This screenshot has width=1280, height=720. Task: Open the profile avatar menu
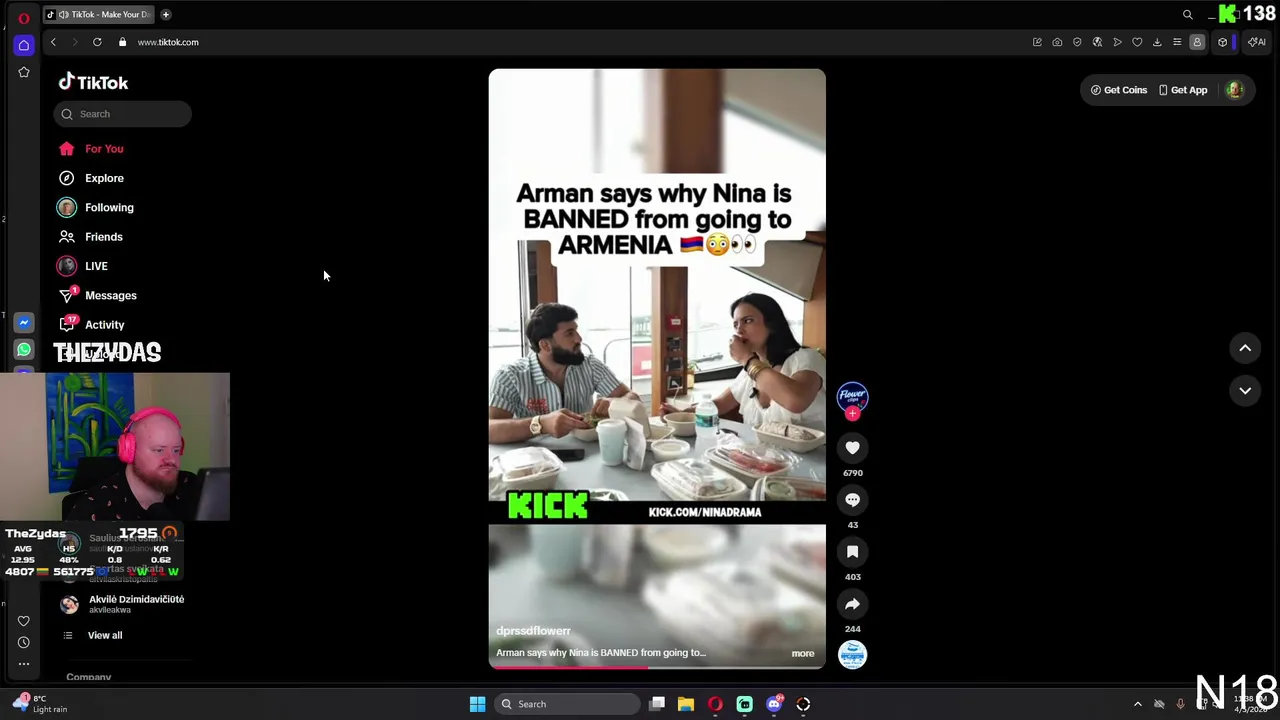(x=1235, y=90)
